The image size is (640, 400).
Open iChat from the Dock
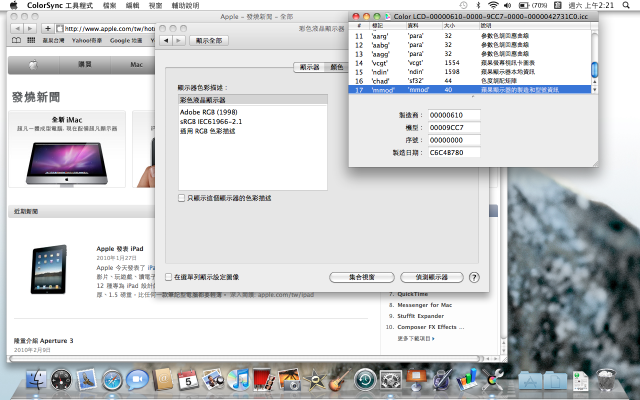(137, 379)
